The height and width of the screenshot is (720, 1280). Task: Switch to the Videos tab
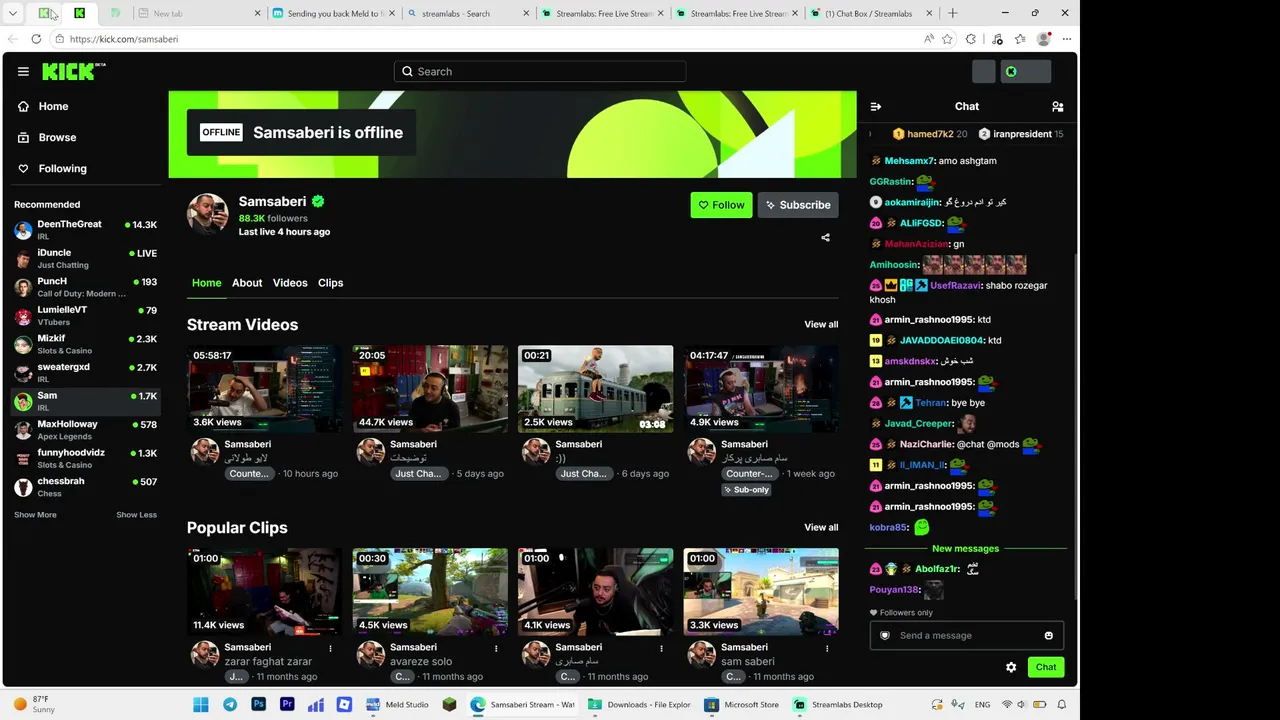290,283
